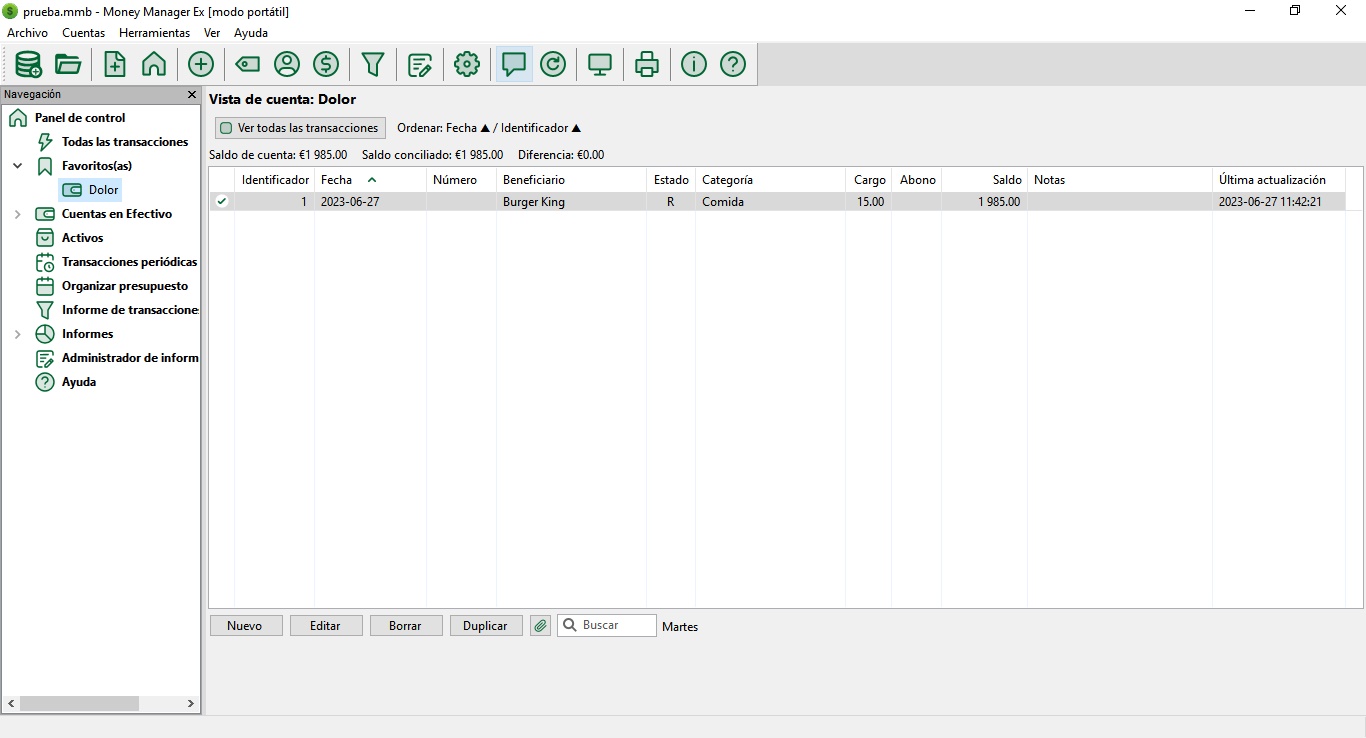Go to the home dashboard icon

(154, 64)
